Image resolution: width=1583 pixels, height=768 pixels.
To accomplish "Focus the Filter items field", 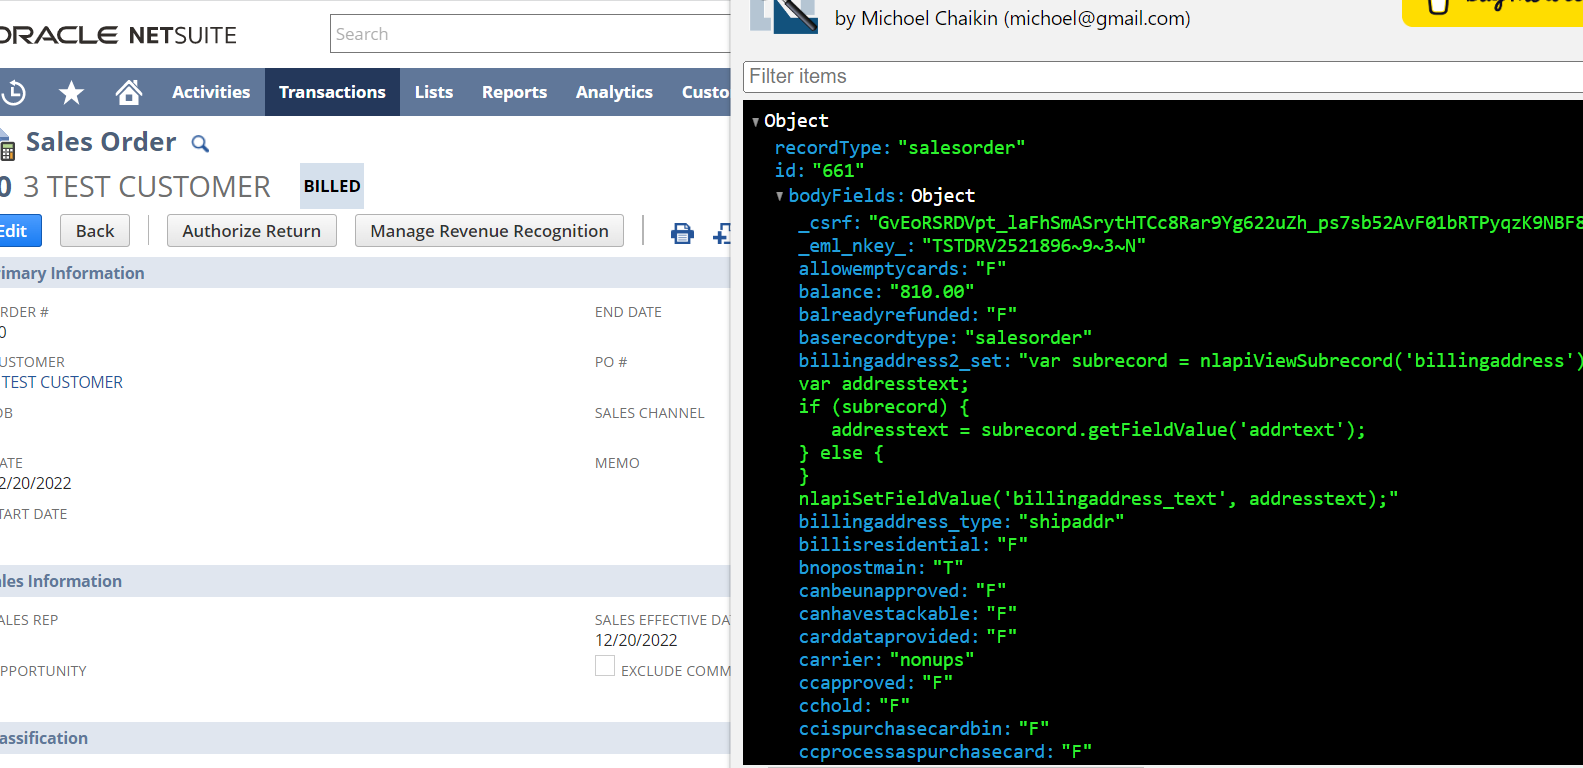I will (1163, 77).
